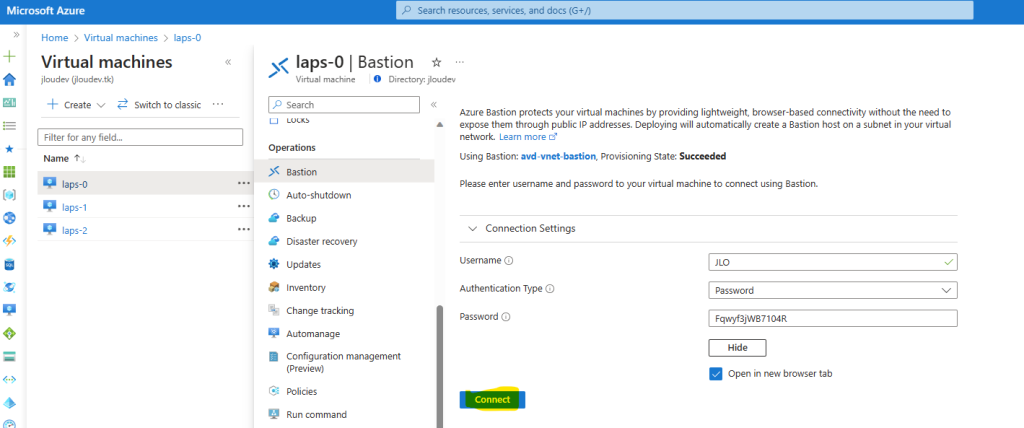Screen dimensions: 1024x428
Task: Click the Filter for any field box
Action: [140, 137]
